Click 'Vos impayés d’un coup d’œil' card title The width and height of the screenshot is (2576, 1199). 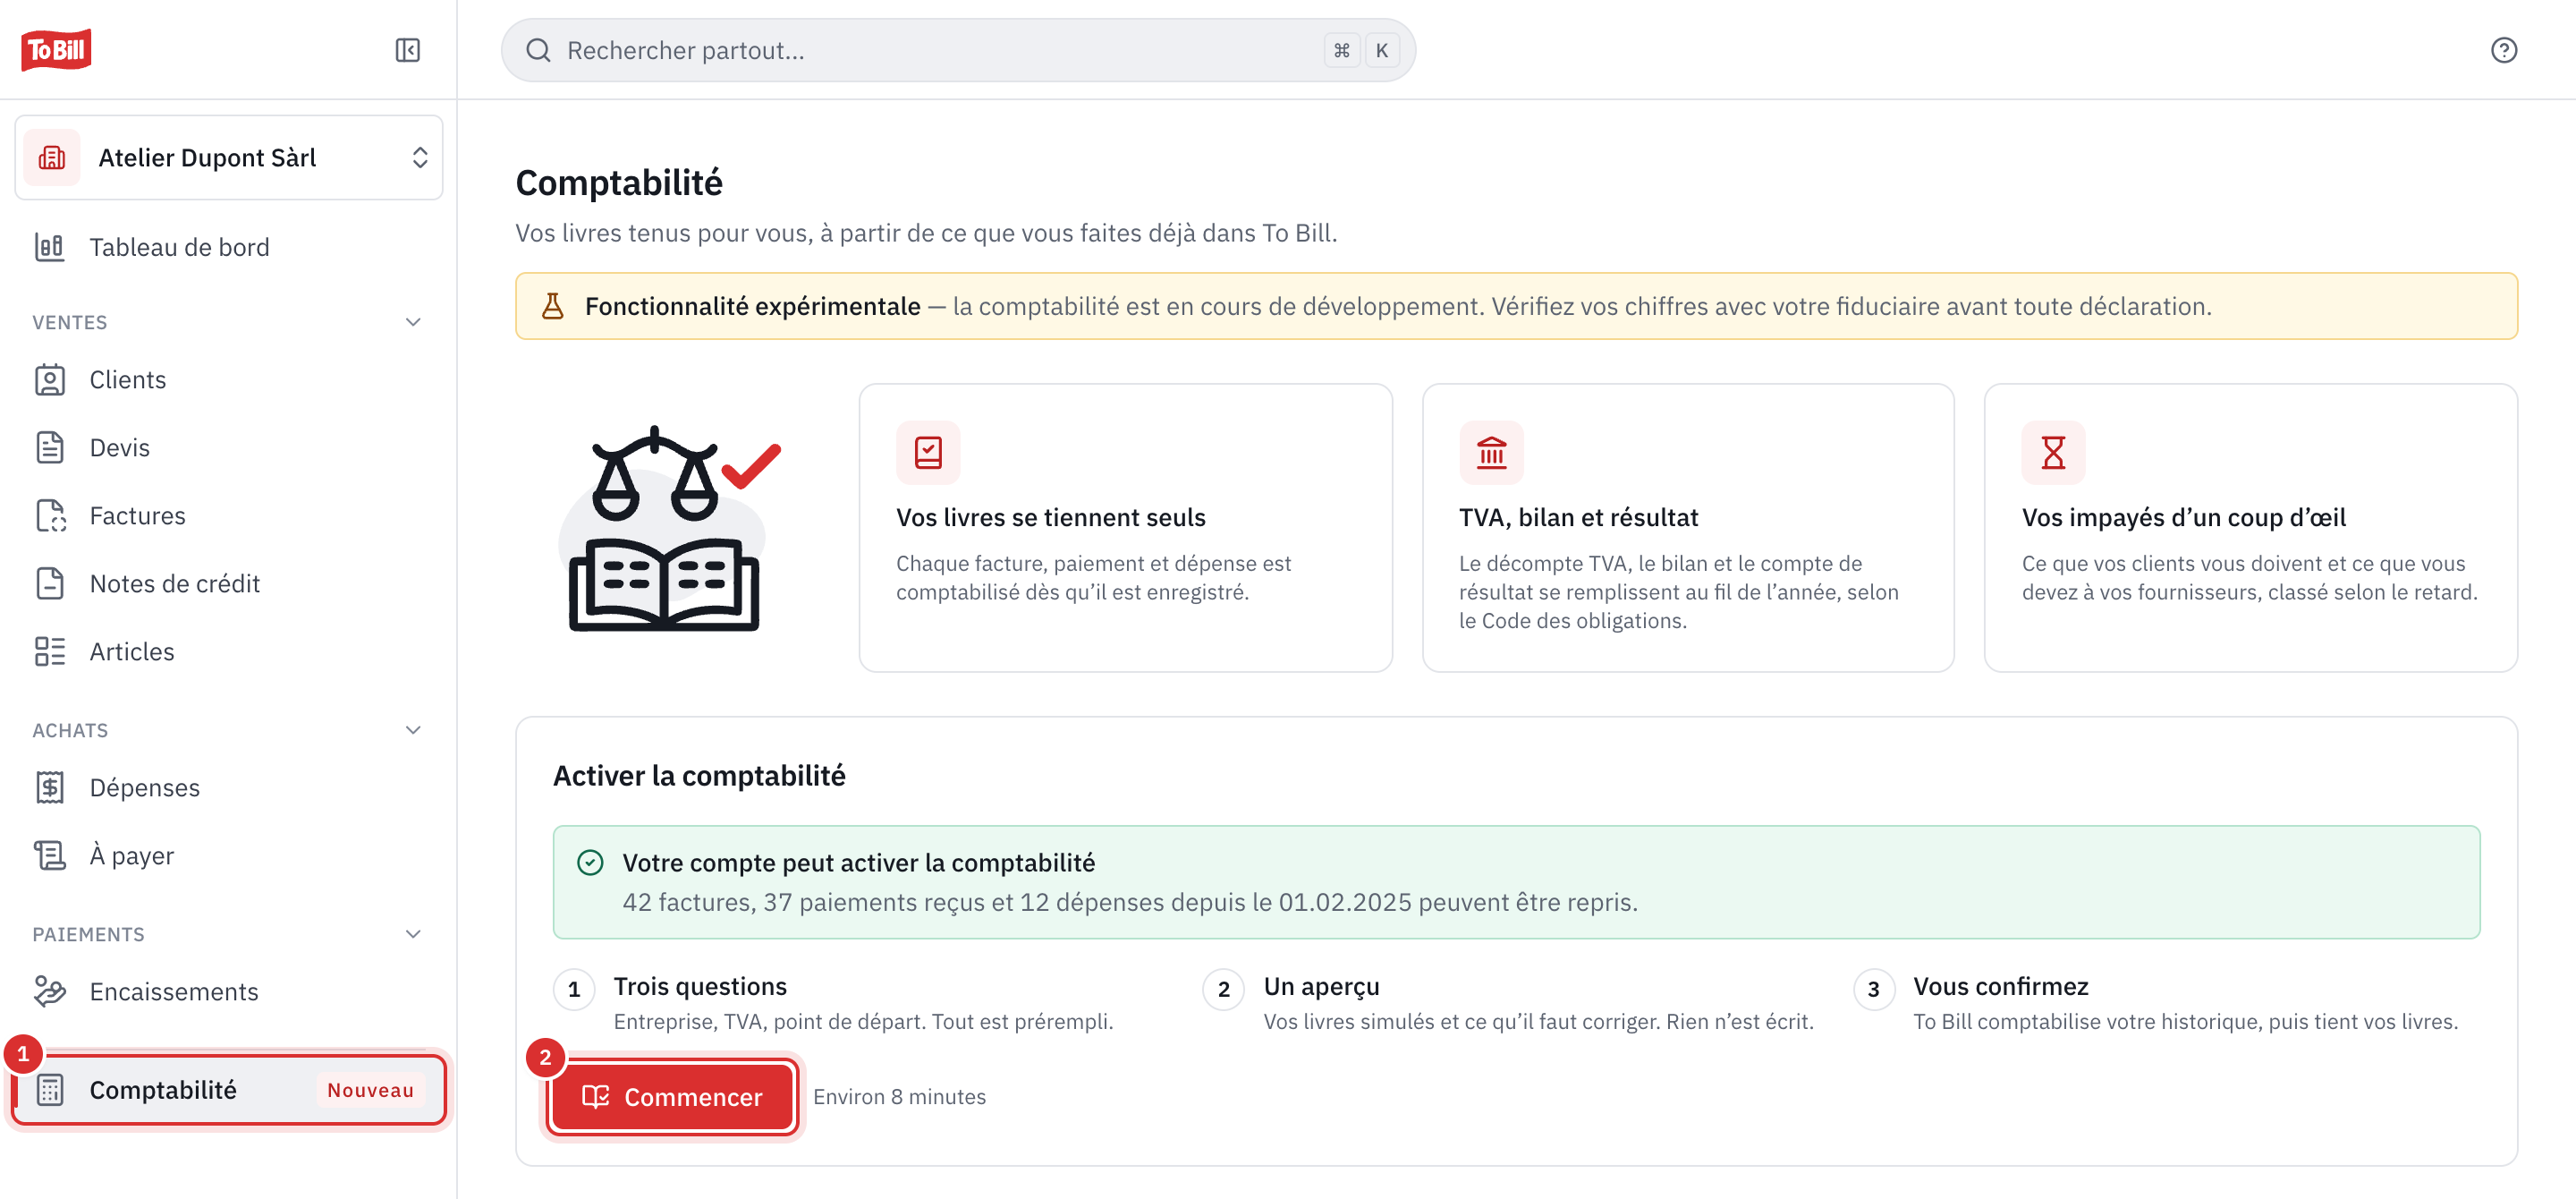tap(2184, 517)
